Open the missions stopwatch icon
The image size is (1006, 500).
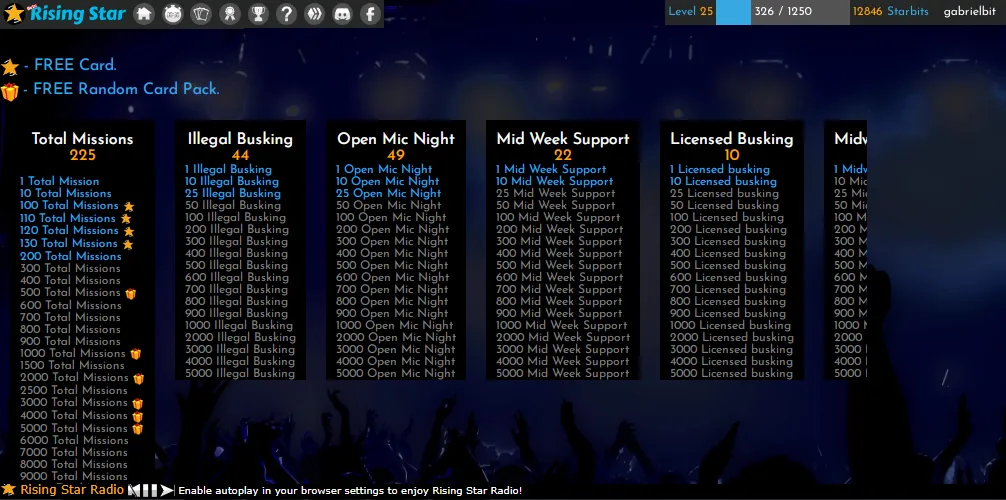tap(173, 13)
